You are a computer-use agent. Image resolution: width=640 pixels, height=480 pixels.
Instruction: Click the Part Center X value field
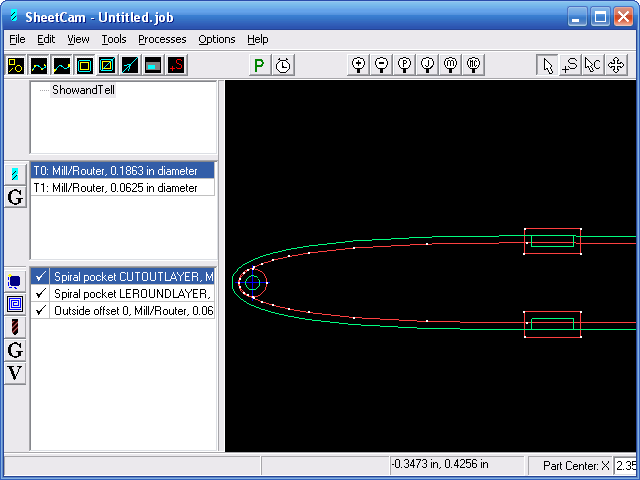point(625,466)
